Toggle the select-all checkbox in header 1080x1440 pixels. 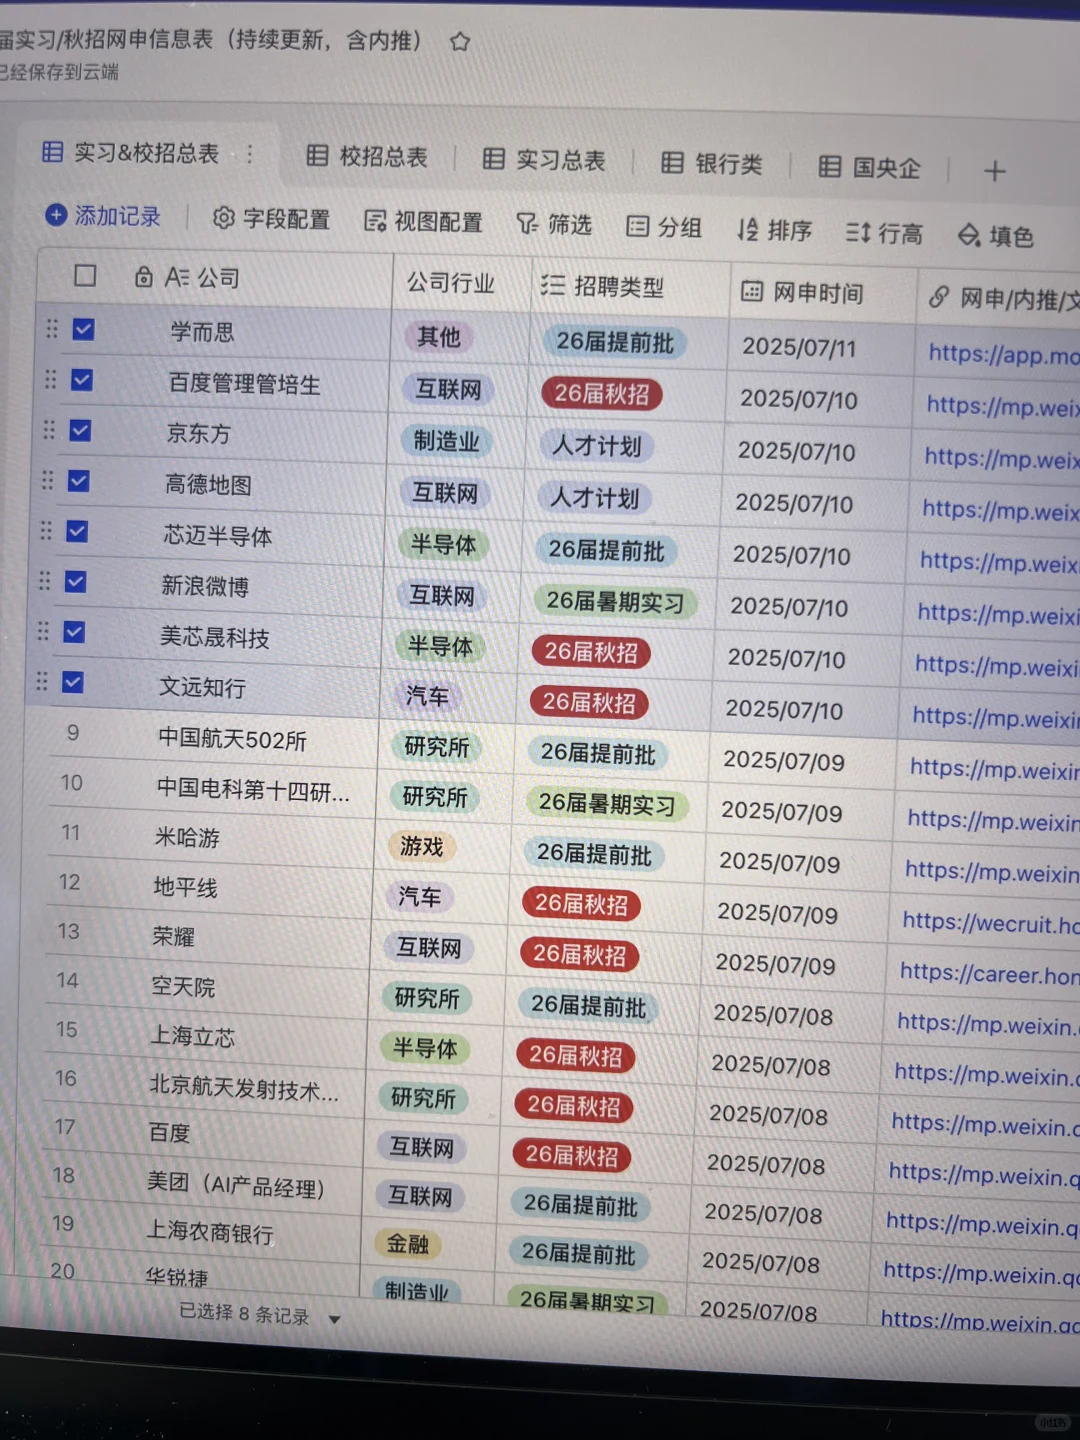[85, 275]
